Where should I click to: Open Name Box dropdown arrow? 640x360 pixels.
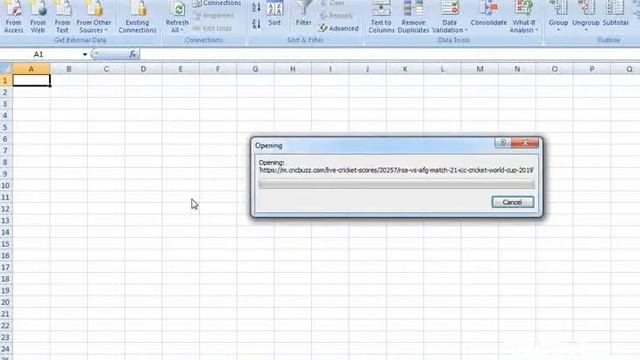(84, 54)
